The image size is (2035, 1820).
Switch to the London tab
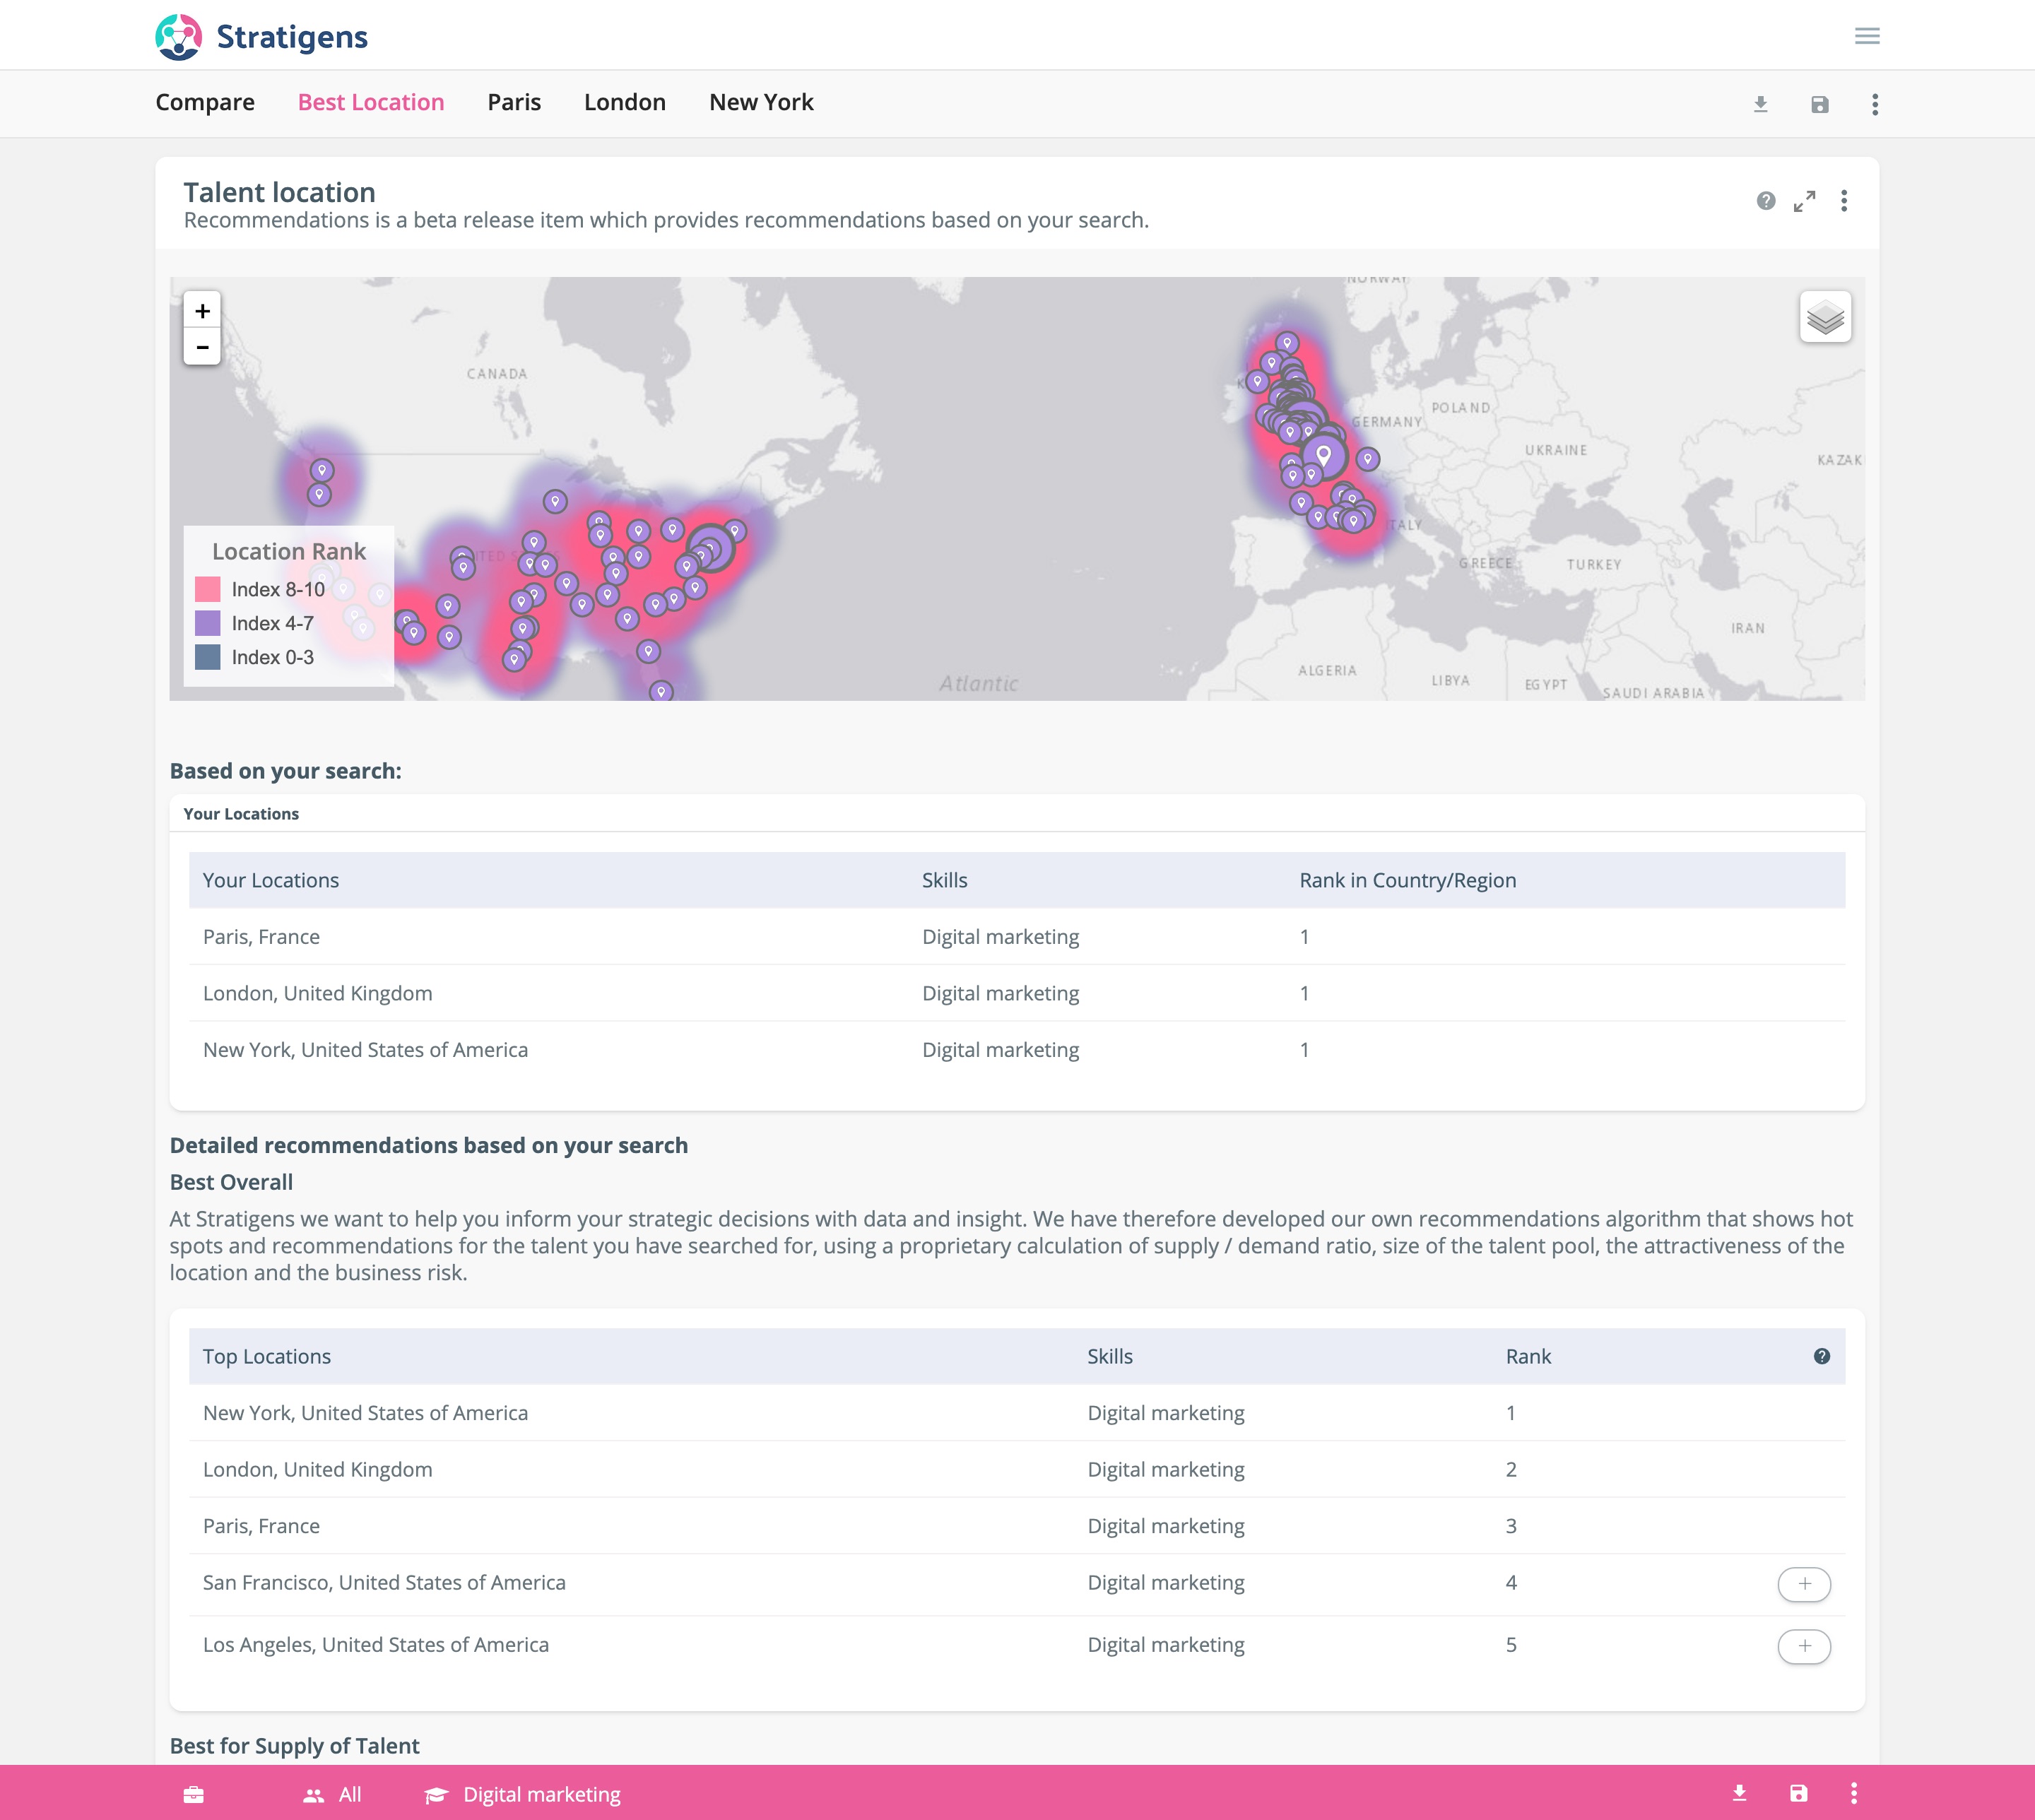(x=624, y=102)
